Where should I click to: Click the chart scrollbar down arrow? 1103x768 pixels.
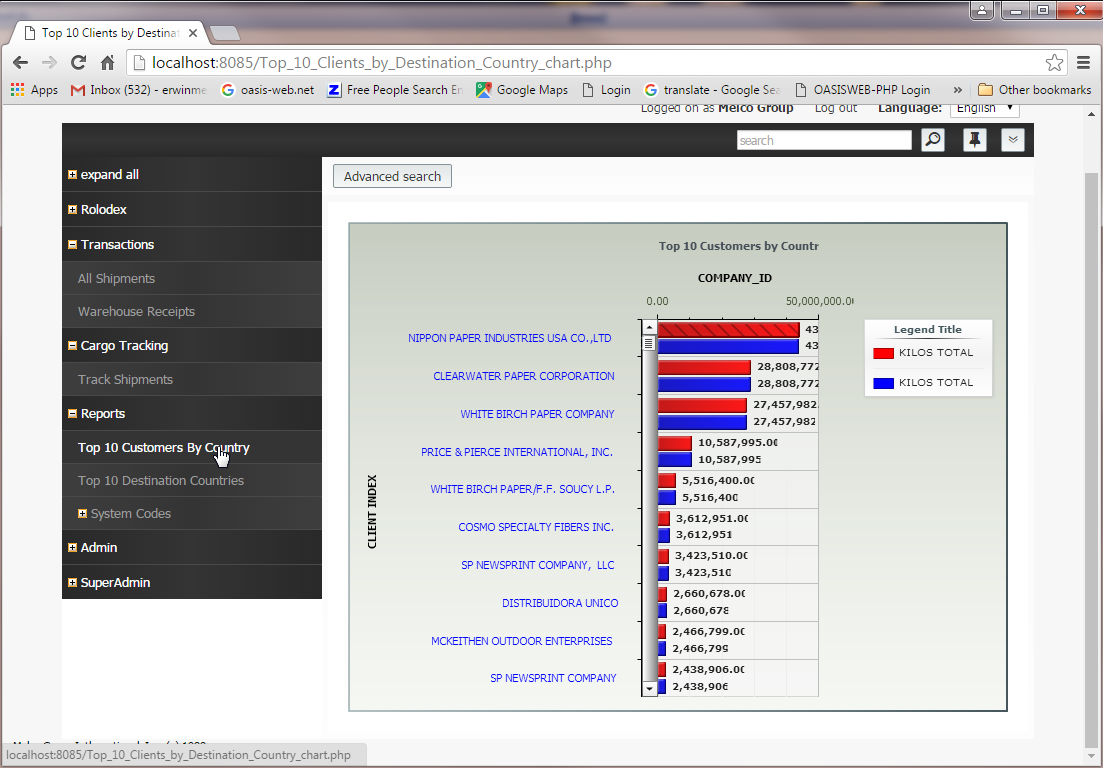click(x=649, y=689)
